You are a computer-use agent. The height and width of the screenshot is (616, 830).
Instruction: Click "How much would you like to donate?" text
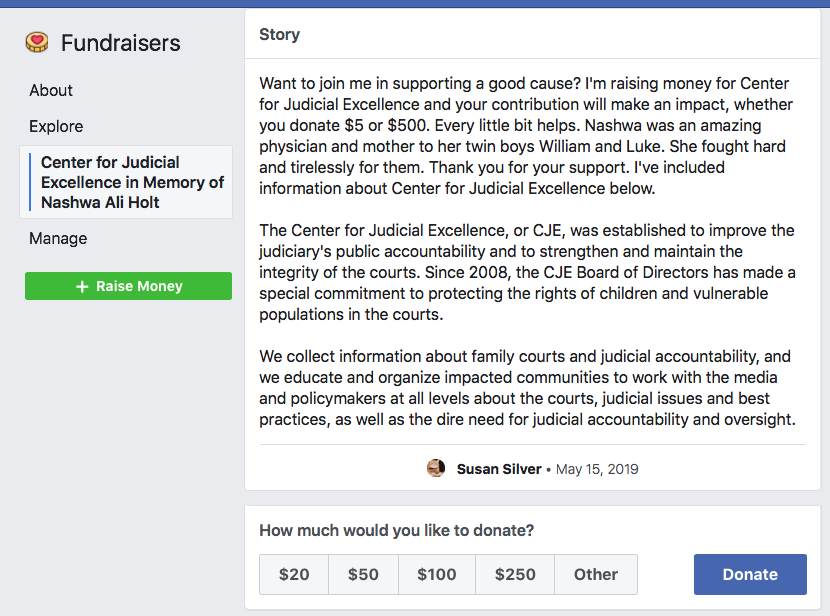396,530
